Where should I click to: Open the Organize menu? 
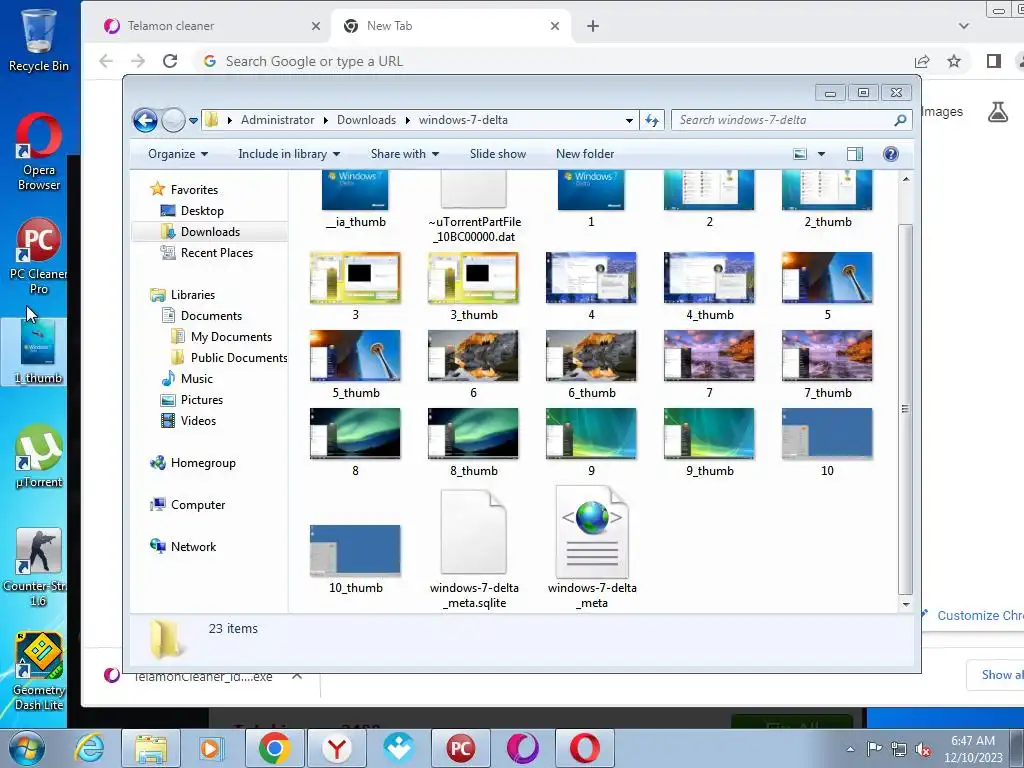click(178, 154)
